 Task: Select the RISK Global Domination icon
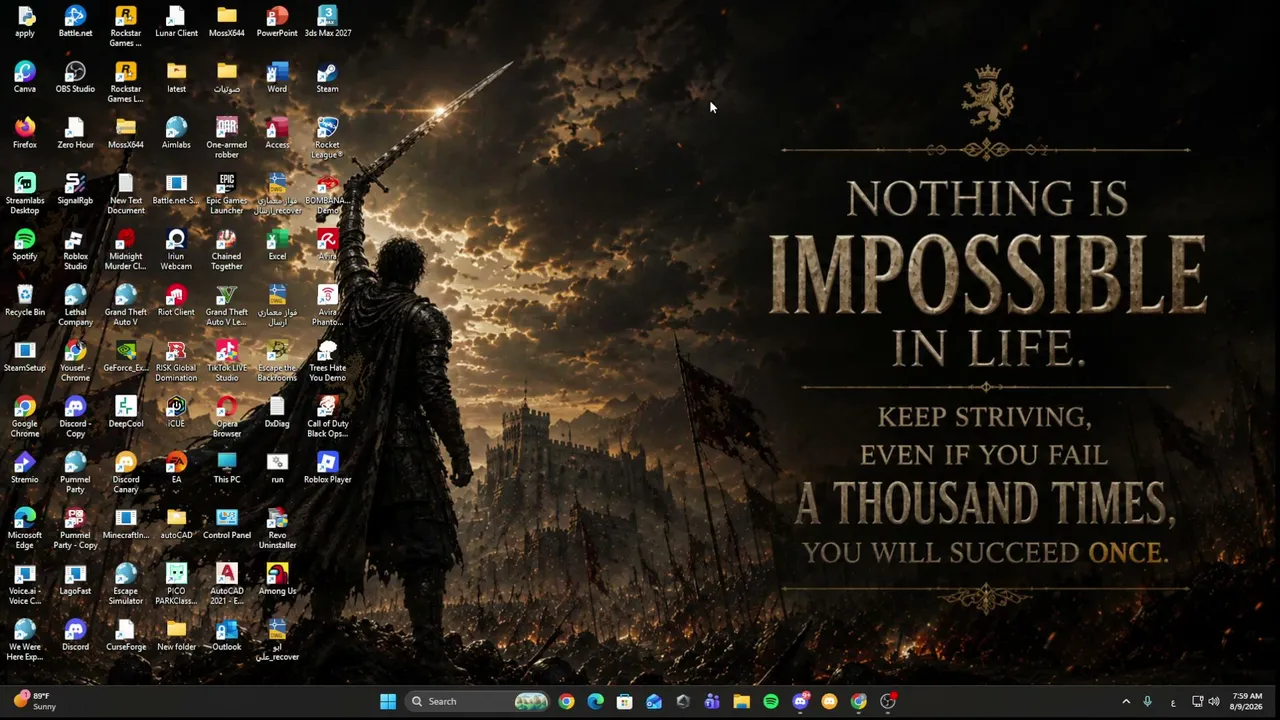point(176,362)
